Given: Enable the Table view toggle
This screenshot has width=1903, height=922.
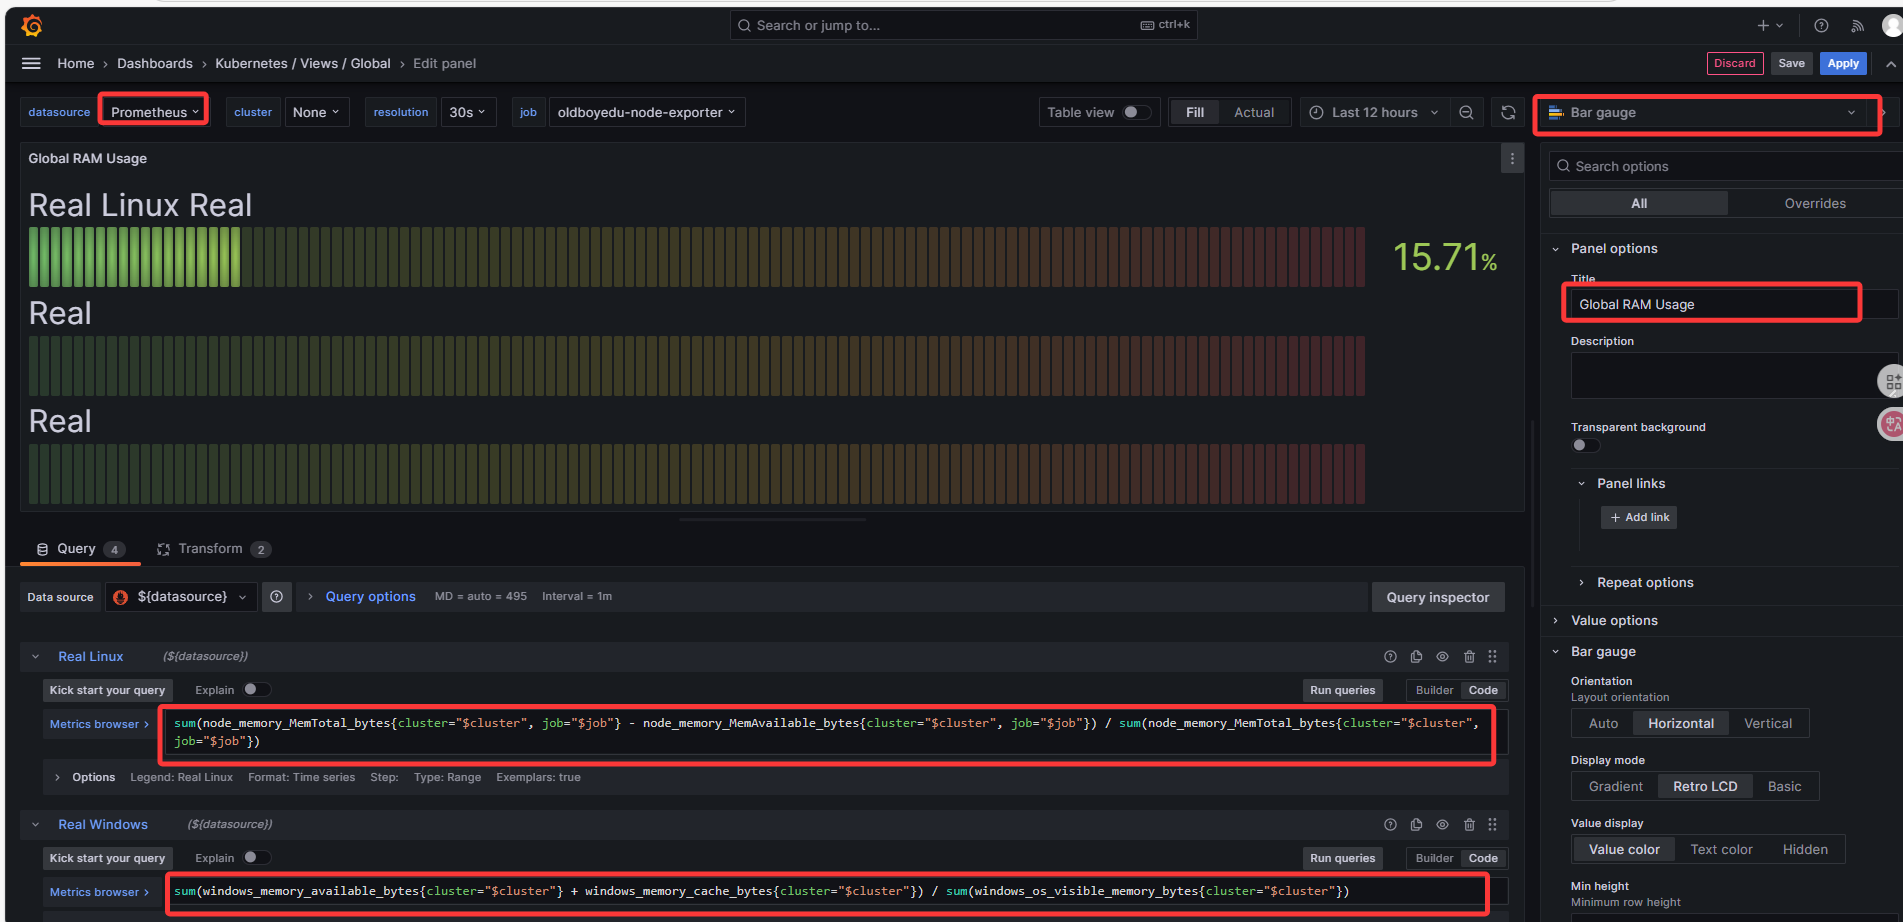Looking at the screenshot, I should 1136,112.
